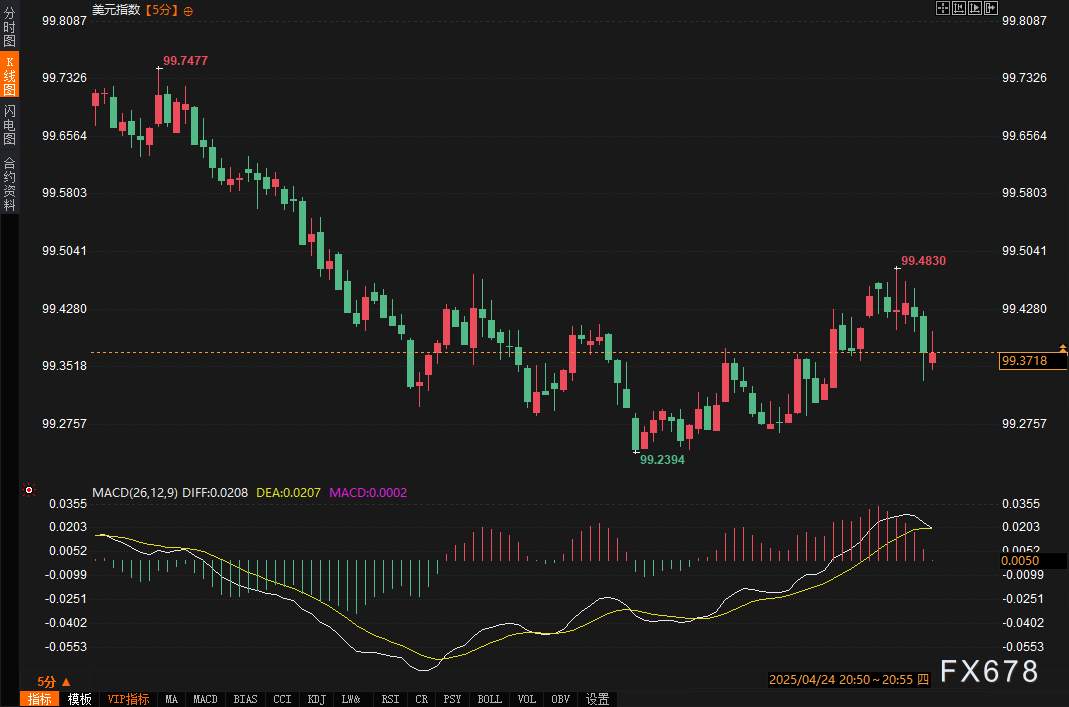The image size is (1069, 707).
Task: Open the VIP指标 tab
Action: [128, 699]
